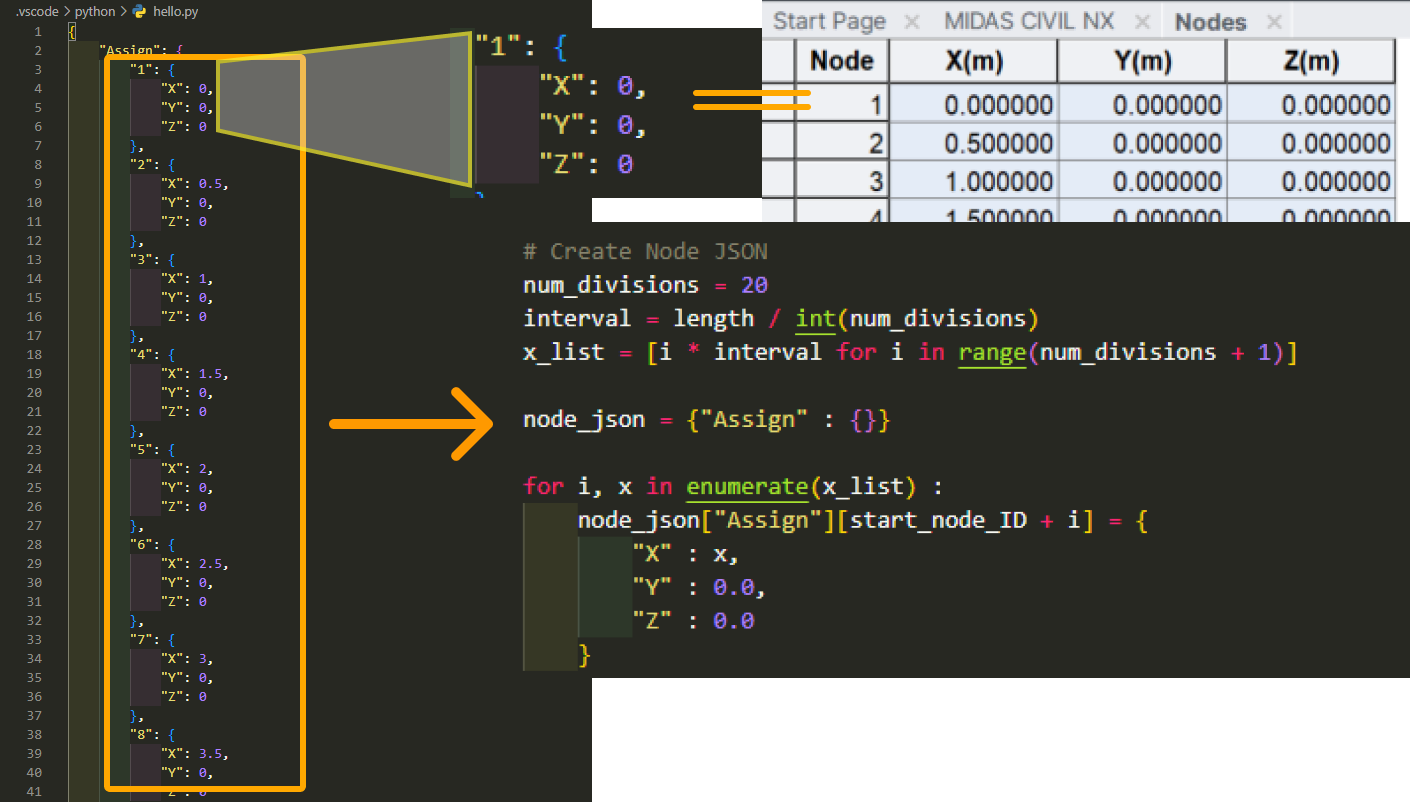1410x802 pixels.
Task: Switch to the Start Page tab
Action: click(x=829, y=21)
